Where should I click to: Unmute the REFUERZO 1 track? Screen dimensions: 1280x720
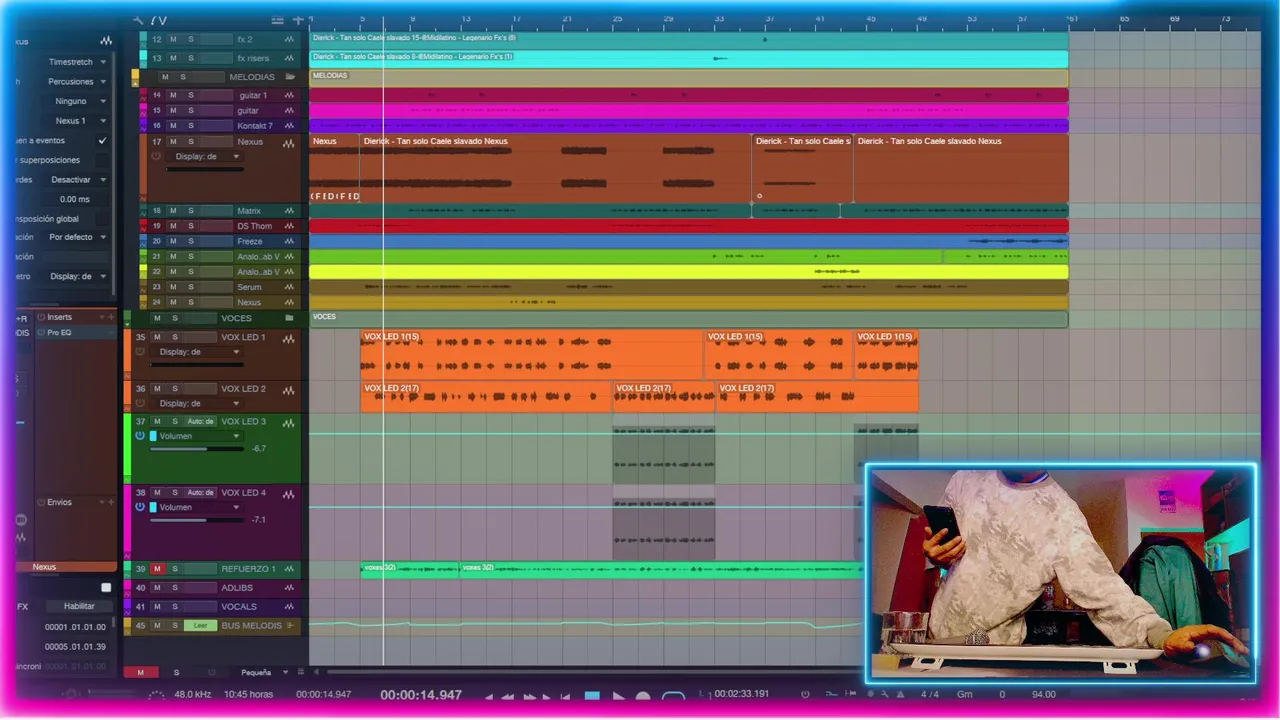point(157,569)
